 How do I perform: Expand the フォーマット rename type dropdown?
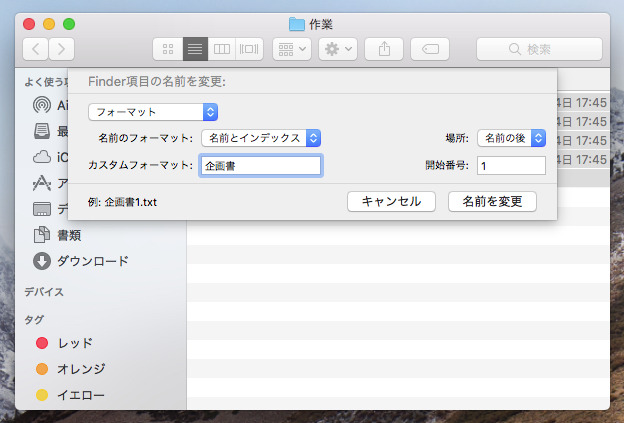(x=153, y=112)
